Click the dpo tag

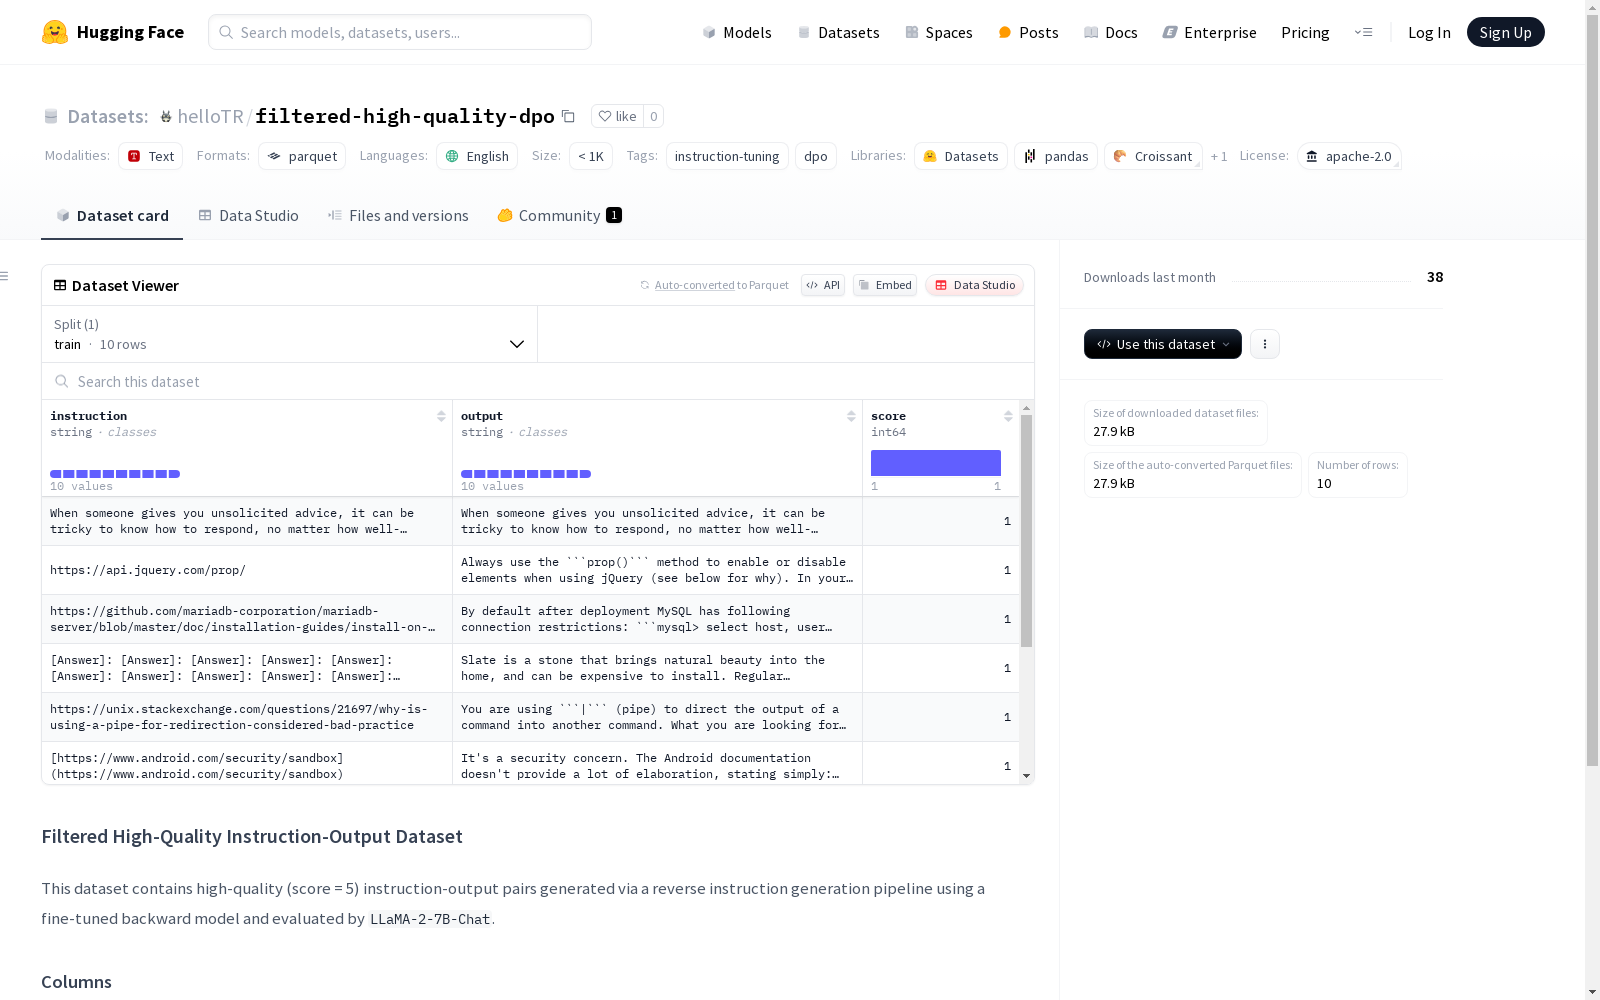click(x=816, y=156)
